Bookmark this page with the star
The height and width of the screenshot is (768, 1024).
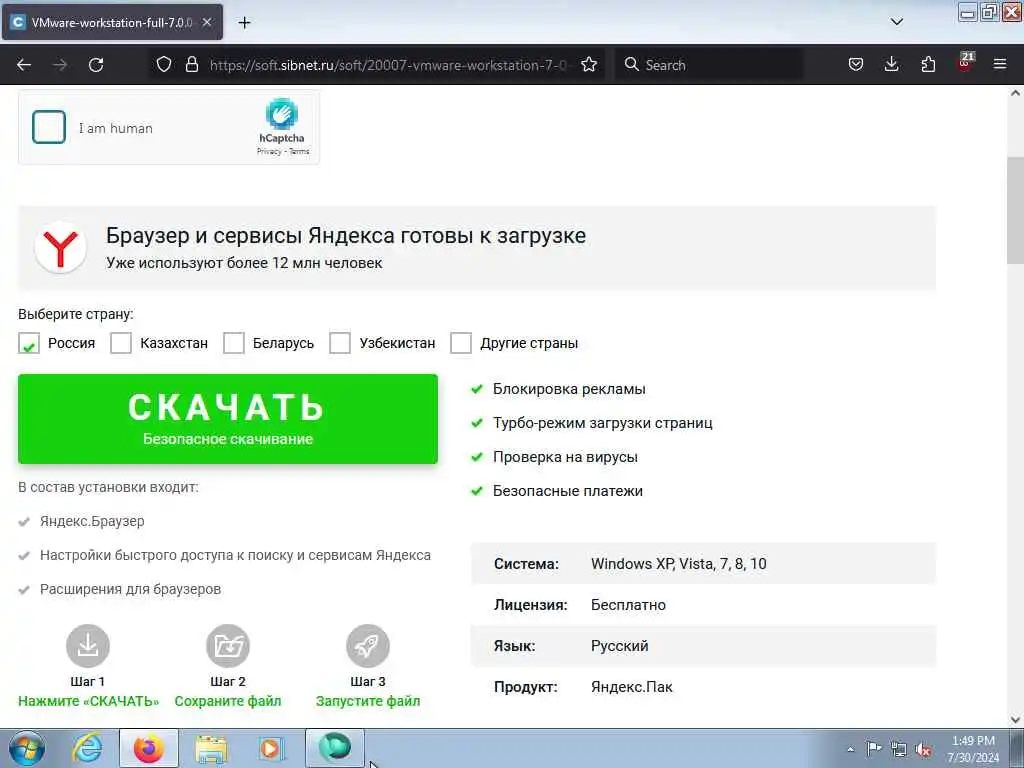click(x=589, y=64)
